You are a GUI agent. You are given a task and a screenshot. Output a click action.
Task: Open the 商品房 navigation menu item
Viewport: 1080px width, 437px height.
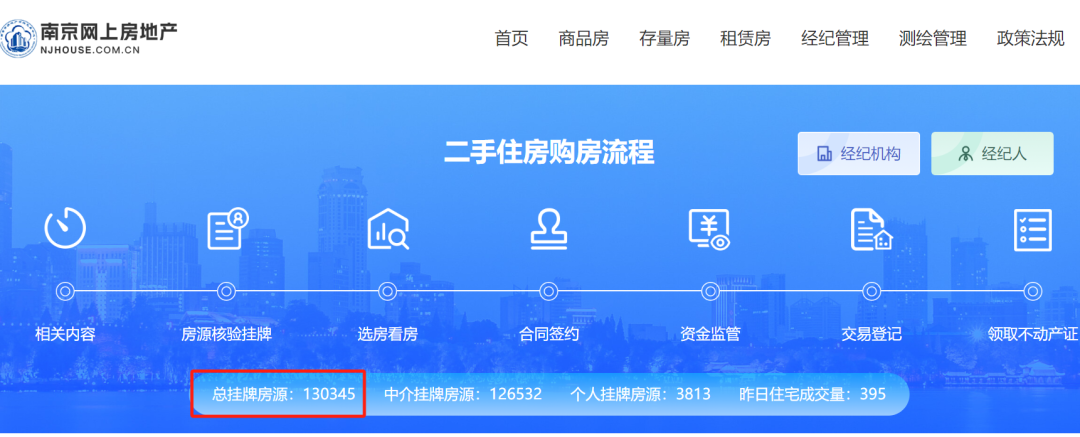point(583,39)
